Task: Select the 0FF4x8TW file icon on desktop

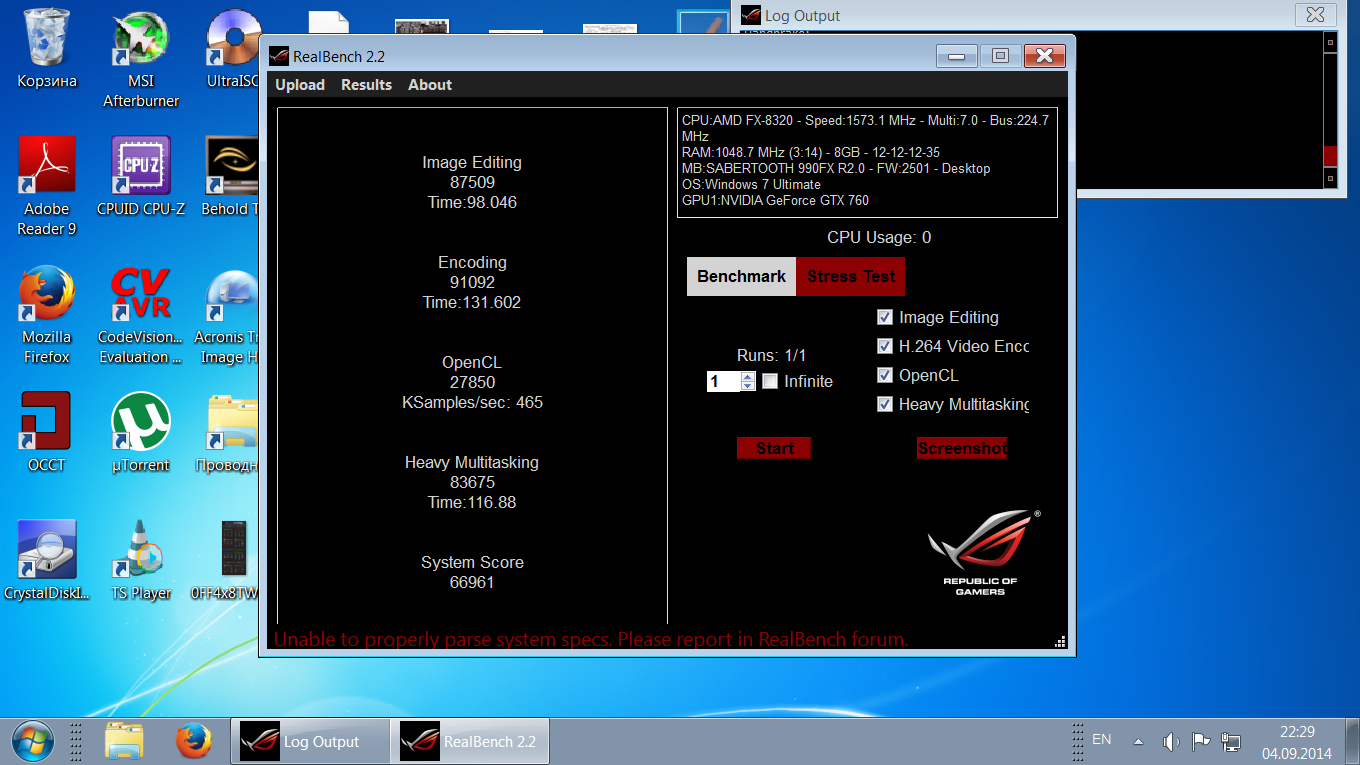Action: pyautogui.click(x=226, y=560)
